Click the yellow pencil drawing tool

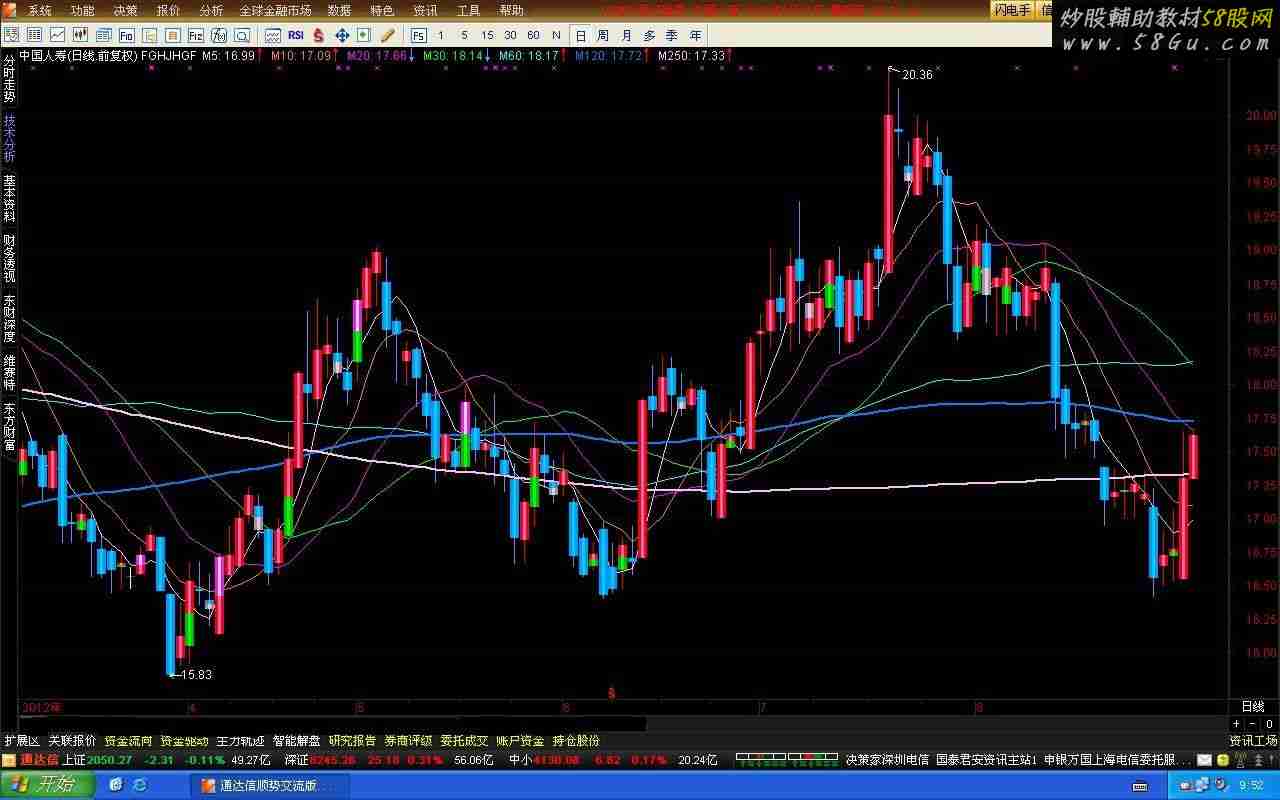tap(387, 35)
